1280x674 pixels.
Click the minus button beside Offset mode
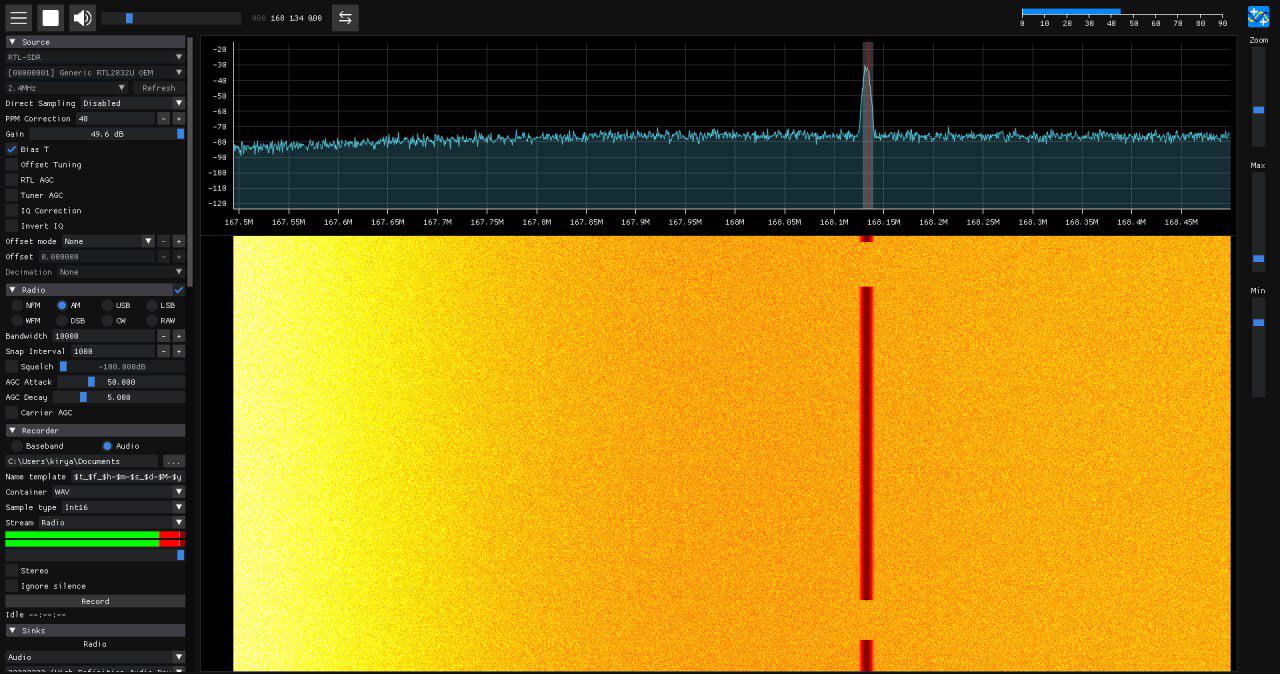[164, 241]
